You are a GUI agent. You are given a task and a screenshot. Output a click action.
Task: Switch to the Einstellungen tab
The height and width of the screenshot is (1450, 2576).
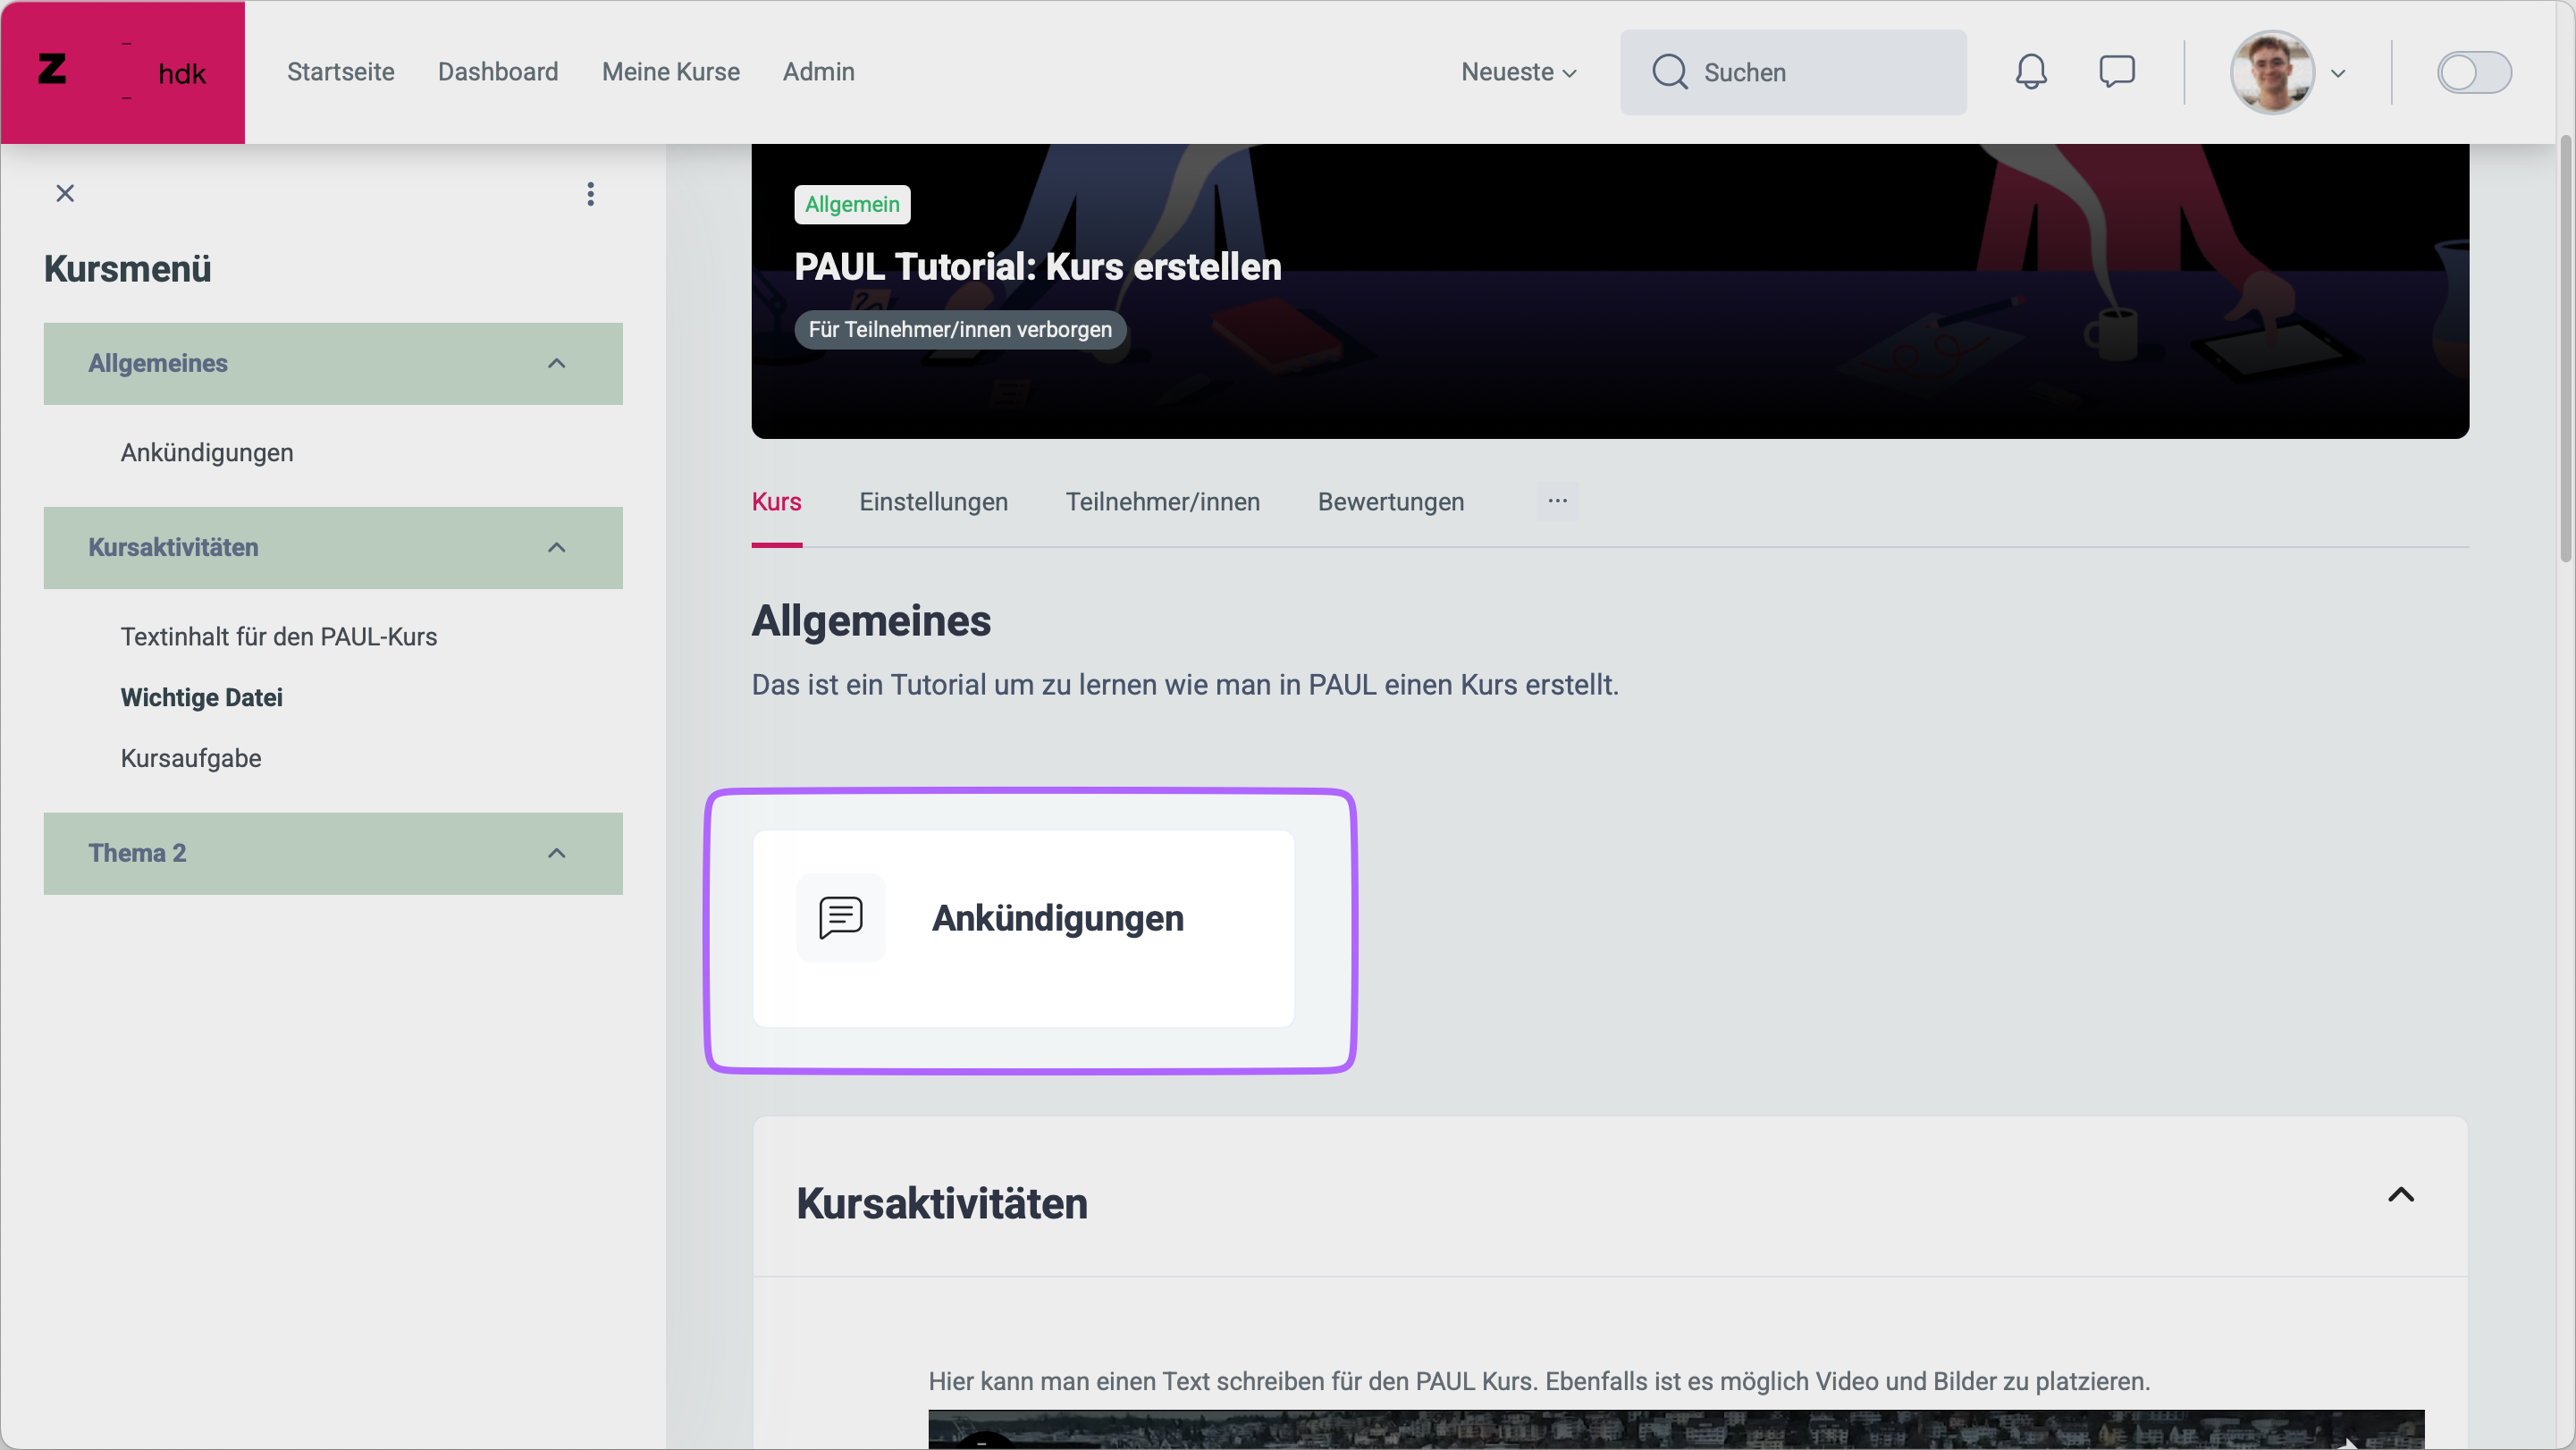[x=933, y=502]
